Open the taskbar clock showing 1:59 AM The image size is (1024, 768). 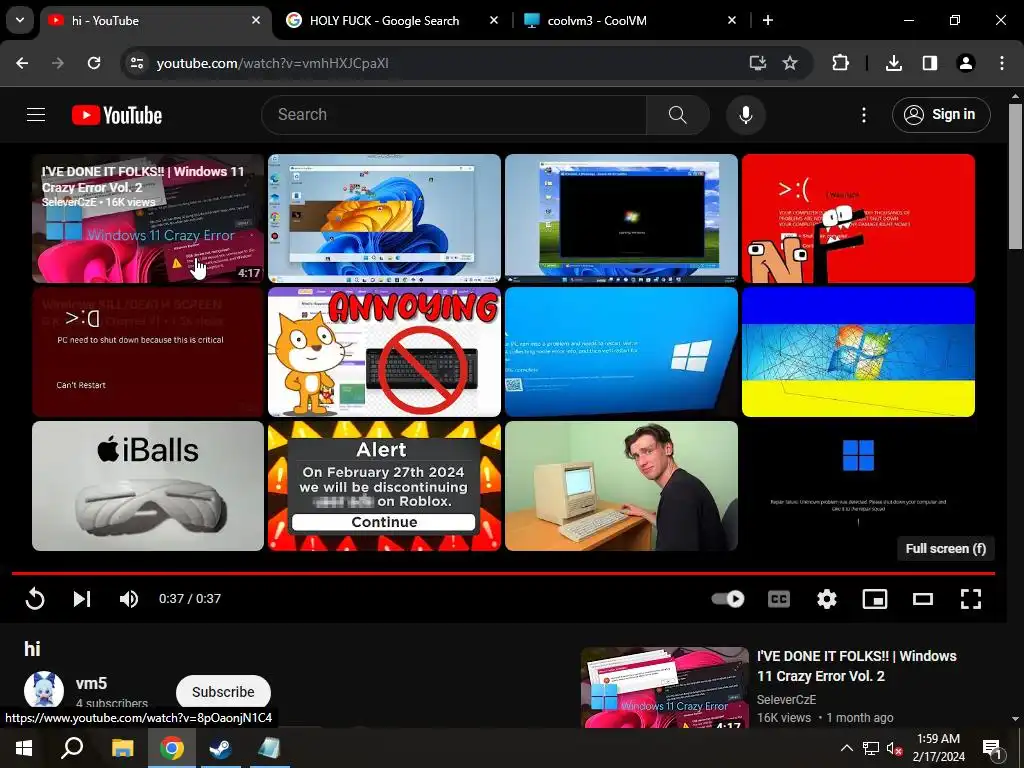[x=938, y=748]
